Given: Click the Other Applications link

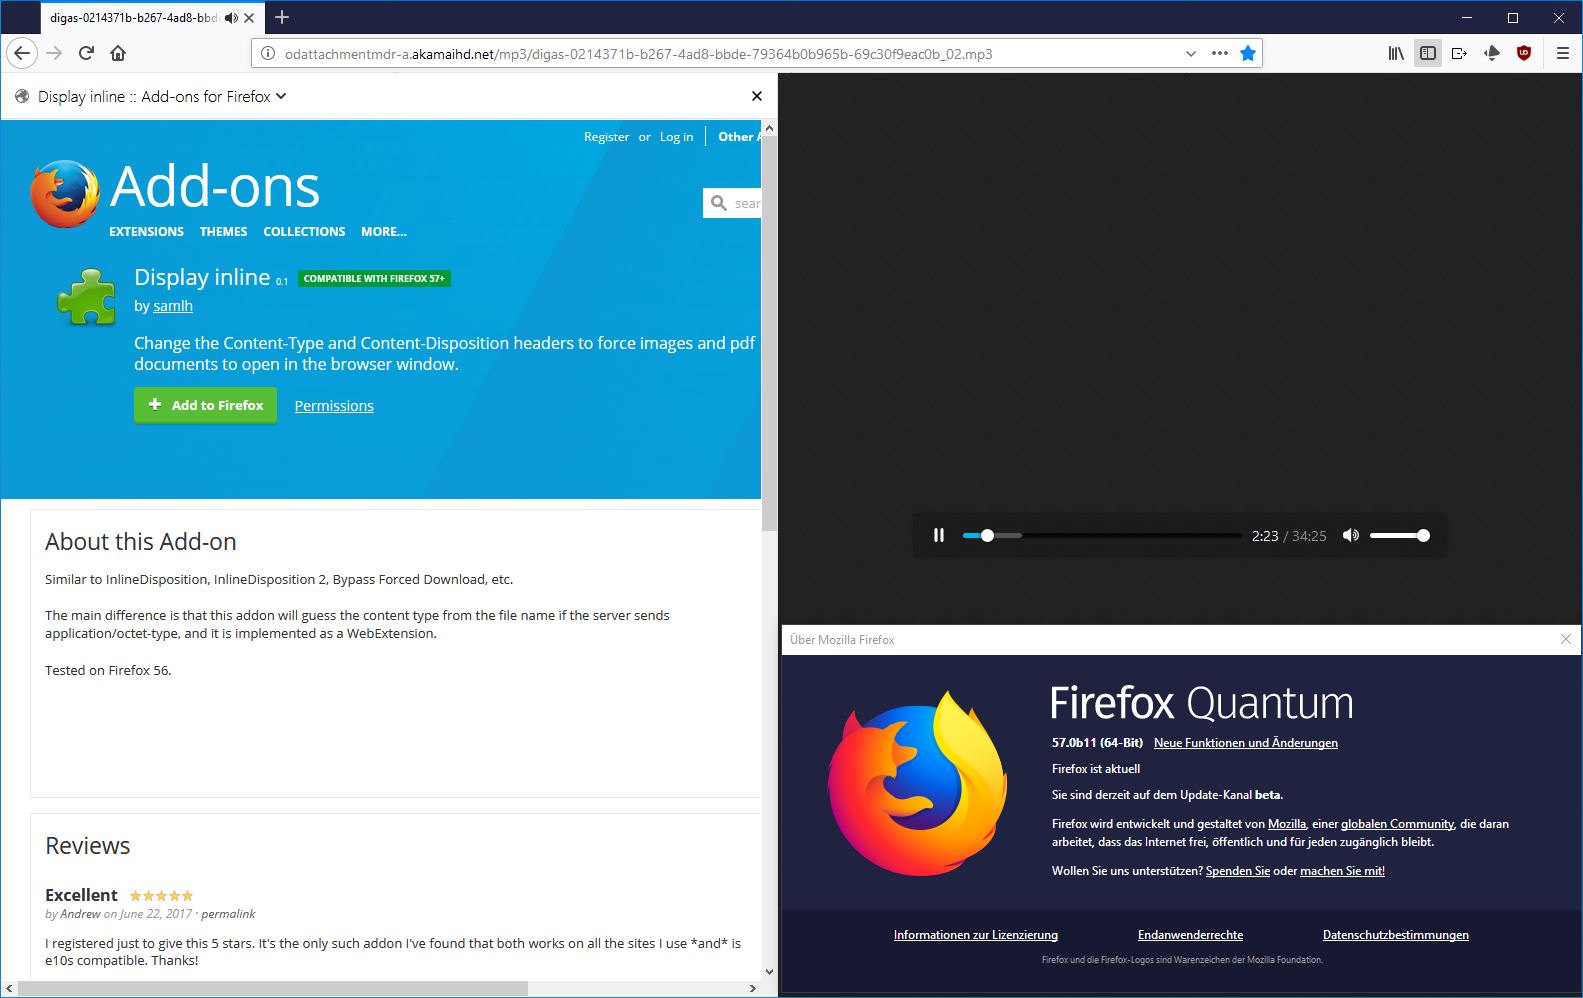Looking at the screenshot, I should point(739,137).
